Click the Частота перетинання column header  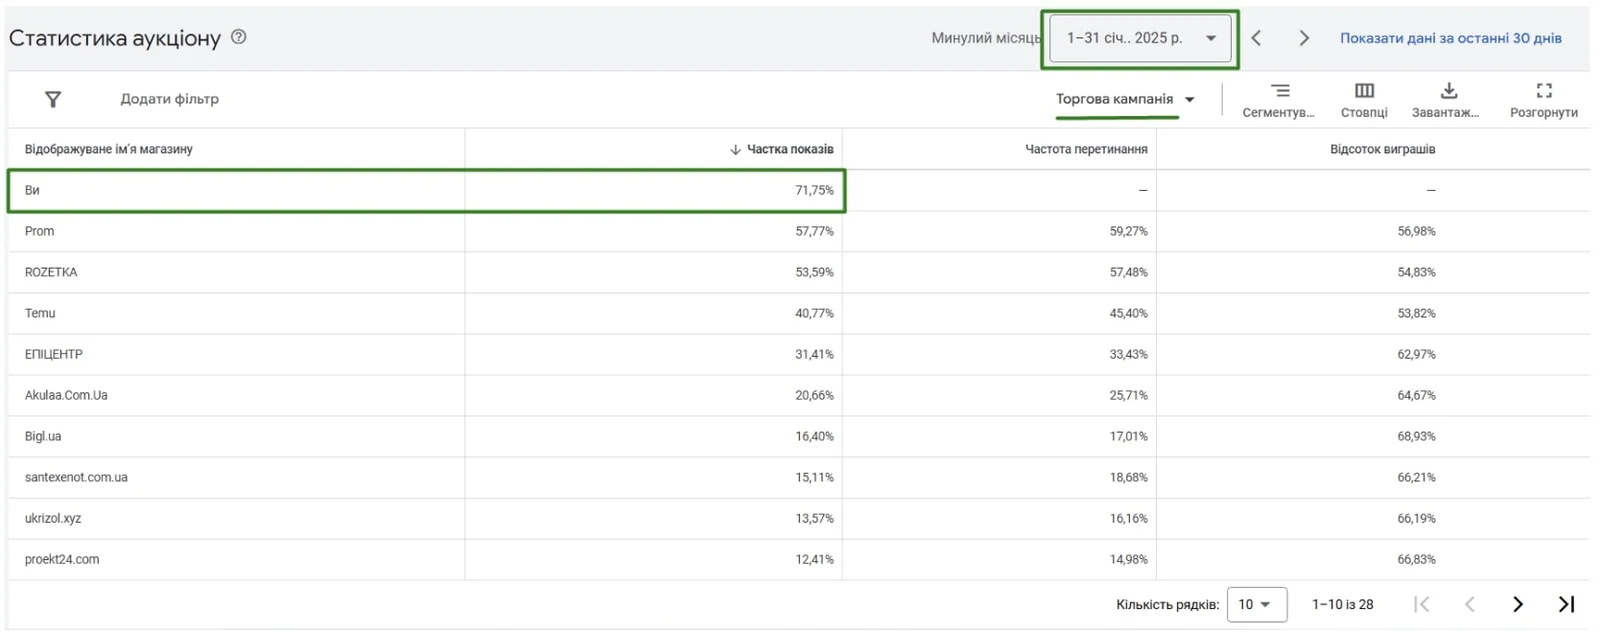tap(1086, 149)
